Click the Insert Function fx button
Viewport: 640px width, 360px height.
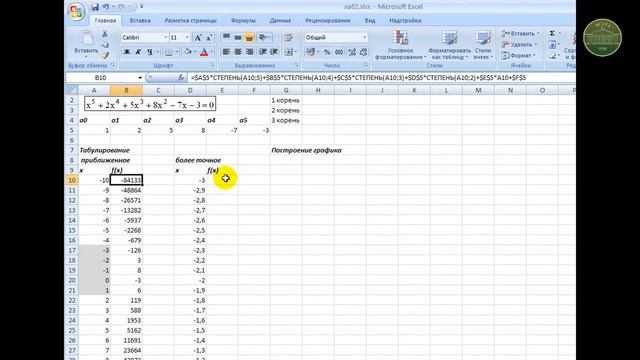click(181, 78)
